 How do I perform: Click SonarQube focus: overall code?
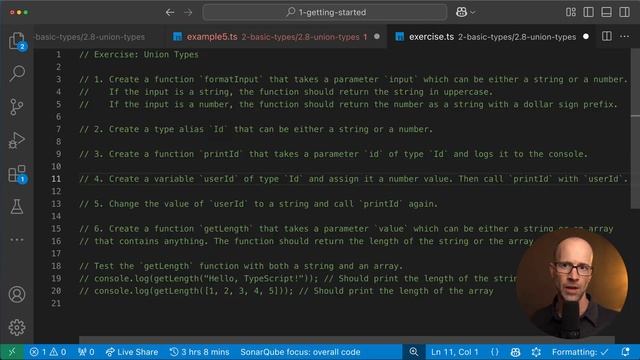click(x=300, y=352)
